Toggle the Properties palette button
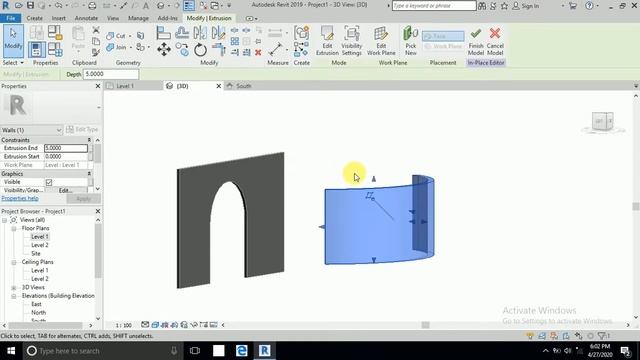Viewport: 640px width, 360px height. pyautogui.click(x=37, y=50)
